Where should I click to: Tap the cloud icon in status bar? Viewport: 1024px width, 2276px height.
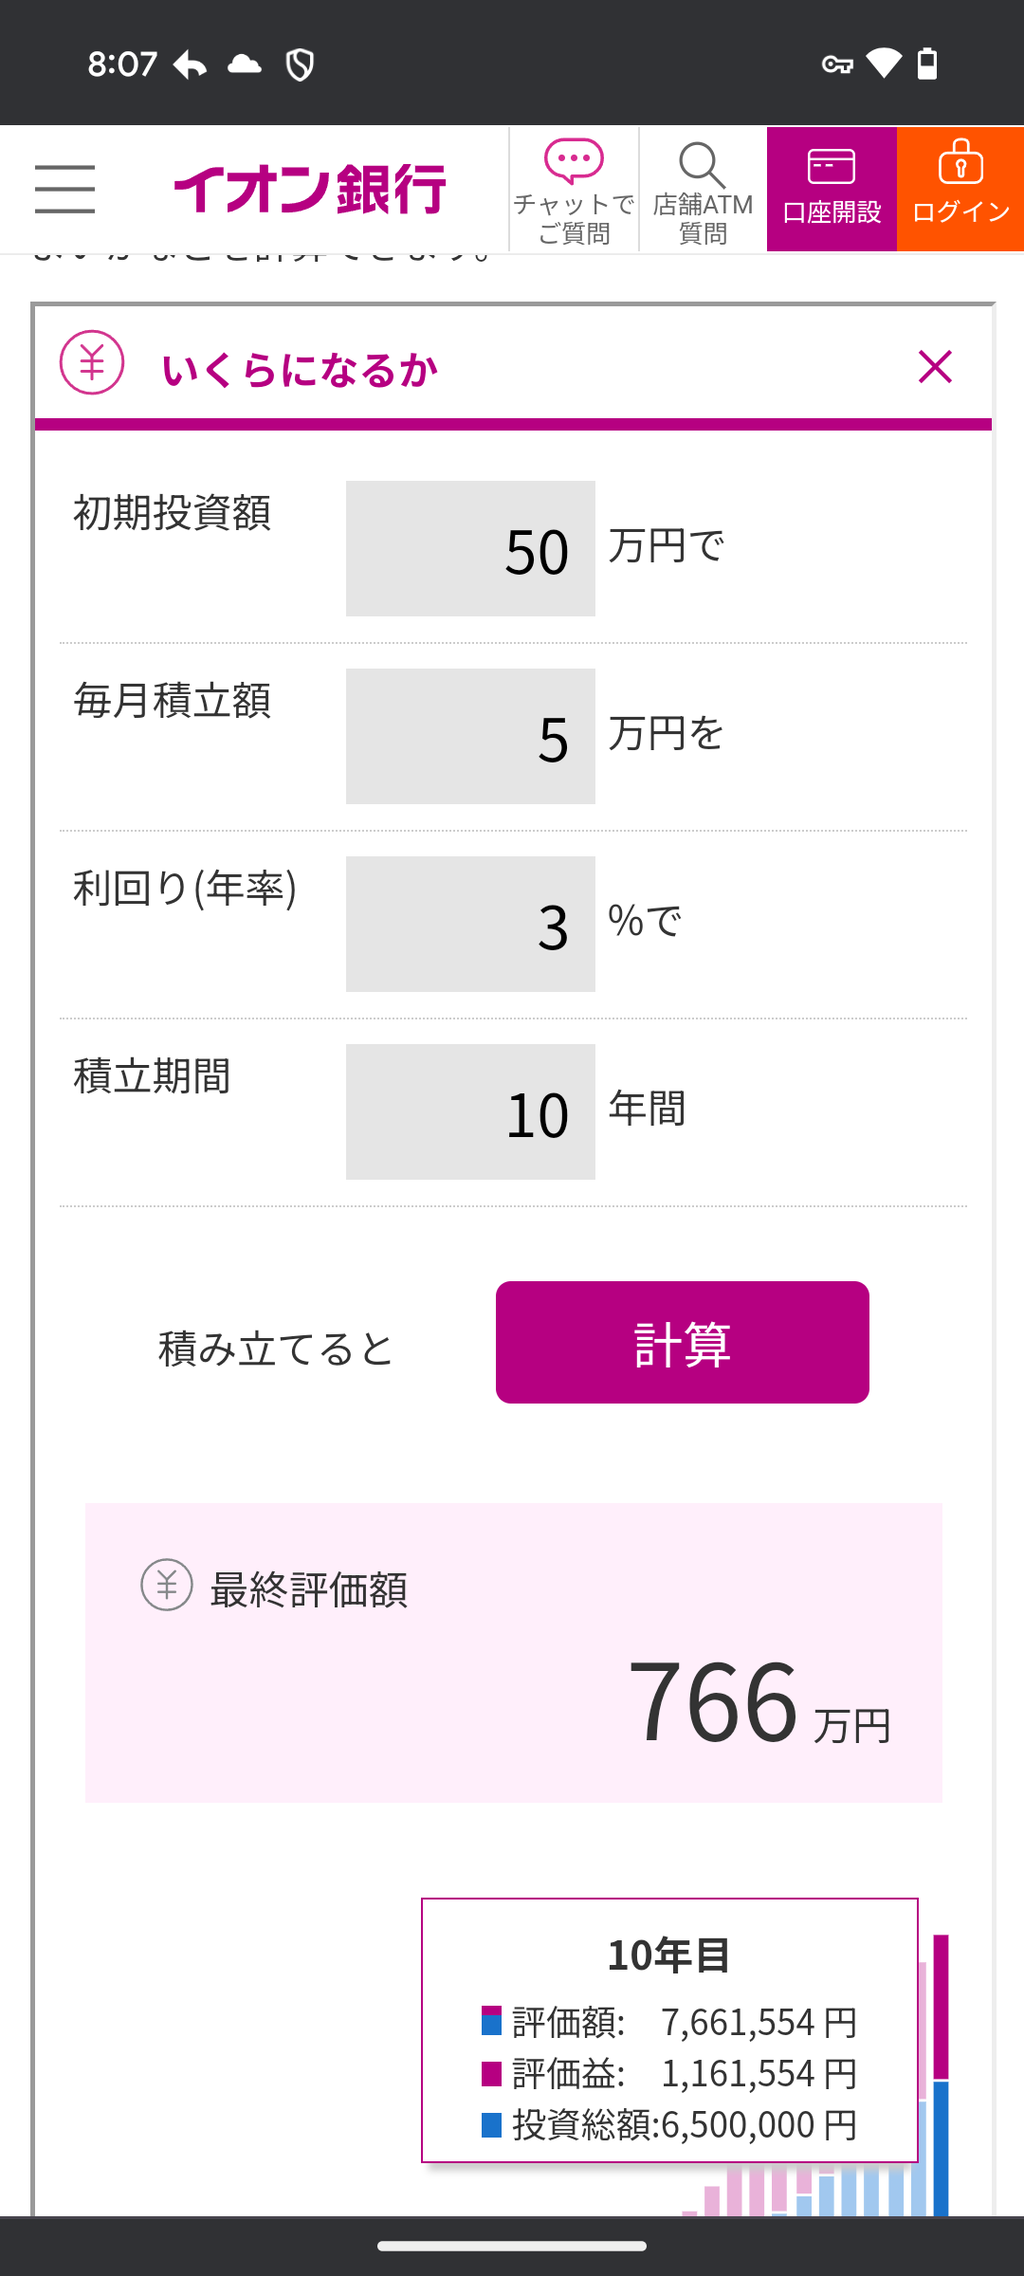click(x=245, y=65)
